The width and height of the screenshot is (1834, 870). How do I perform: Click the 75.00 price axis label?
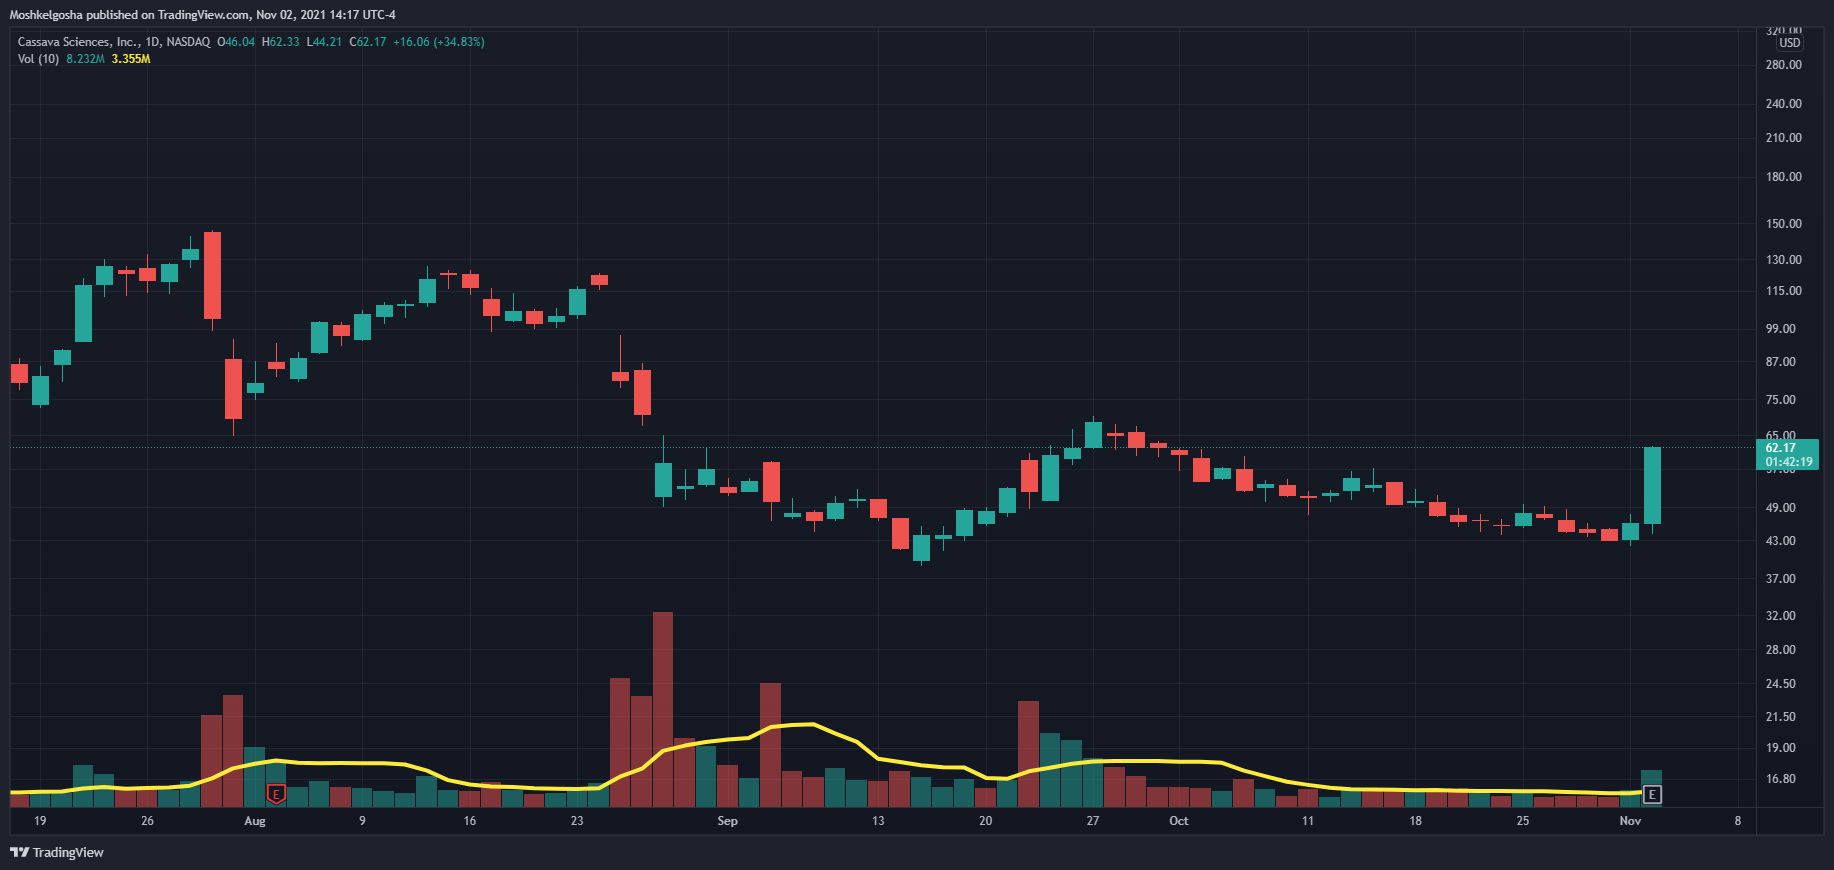coord(1781,400)
